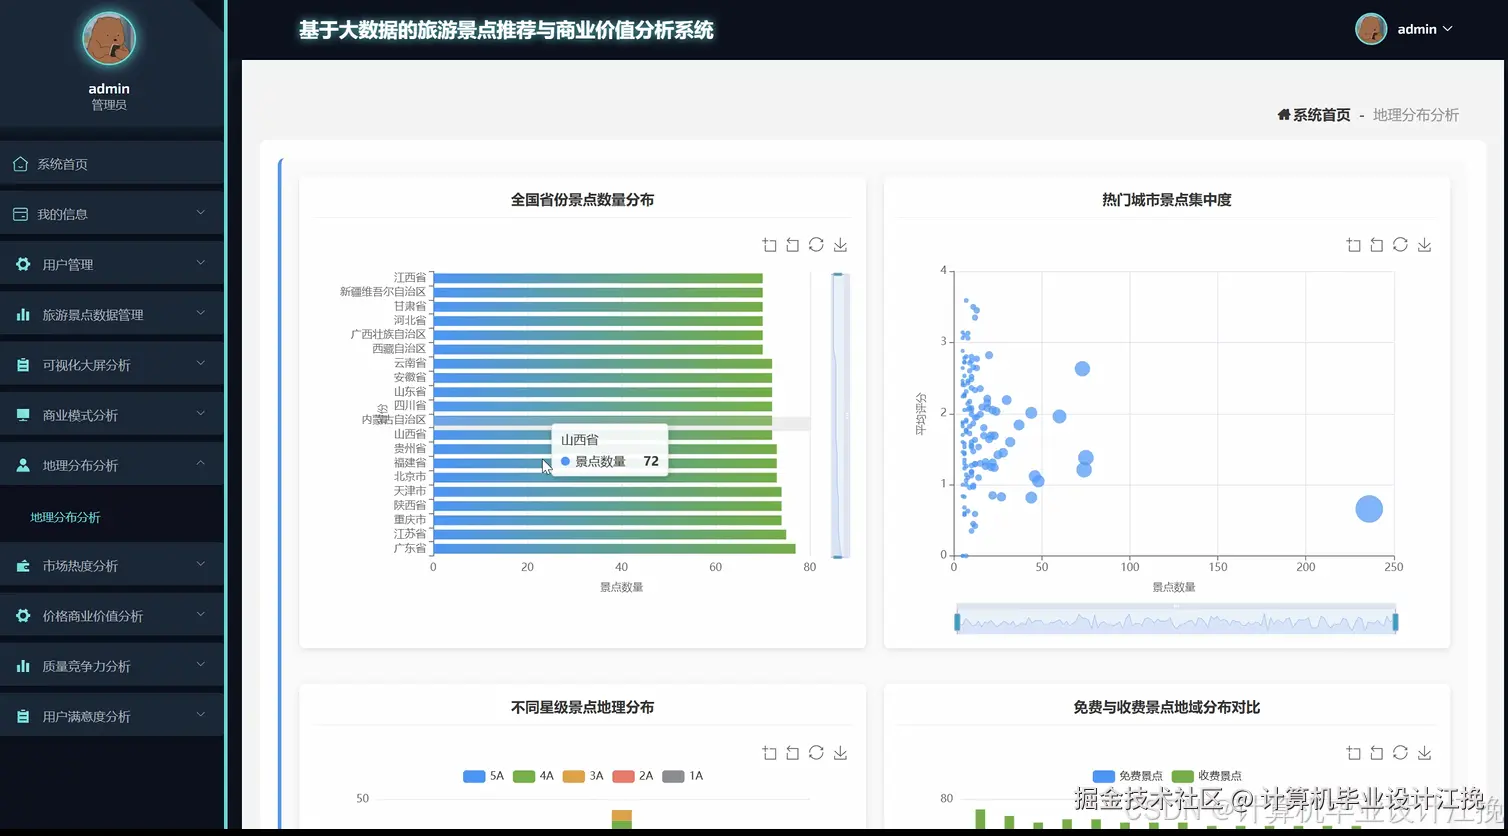1508x836 pixels.
Task: Expand the 我的信息 menu arrow
Action: [x=200, y=213]
